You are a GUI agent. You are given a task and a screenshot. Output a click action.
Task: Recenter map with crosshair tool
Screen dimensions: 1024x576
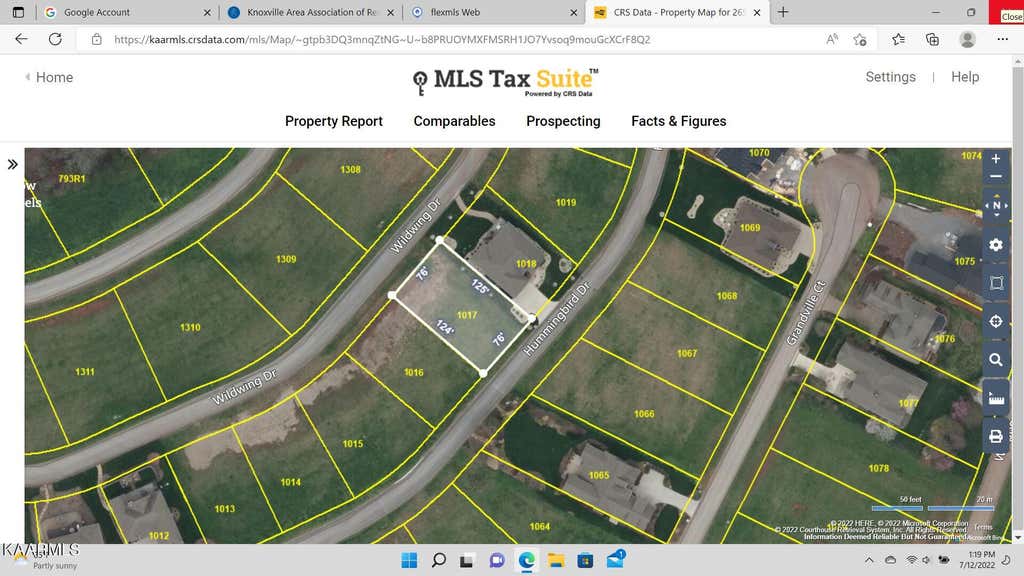pos(996,321)
